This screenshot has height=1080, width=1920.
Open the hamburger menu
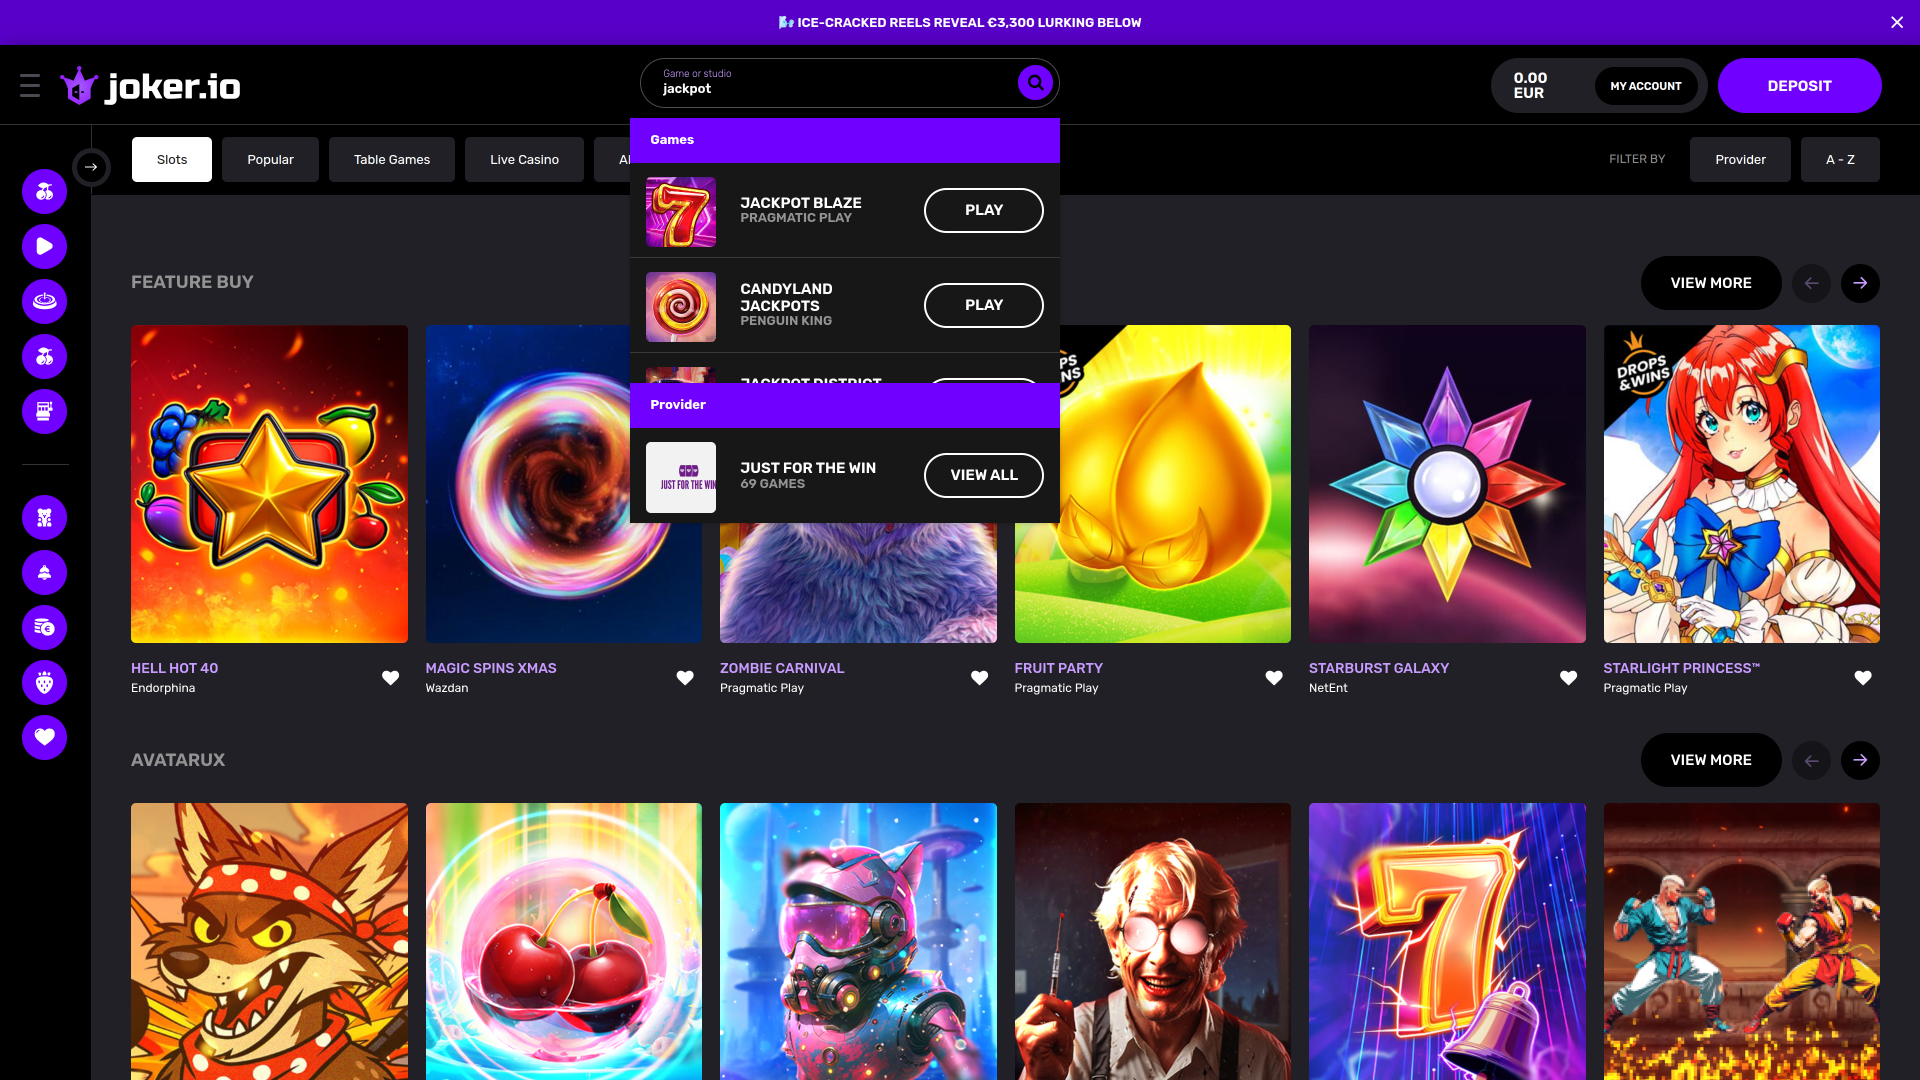coord(30,85)
